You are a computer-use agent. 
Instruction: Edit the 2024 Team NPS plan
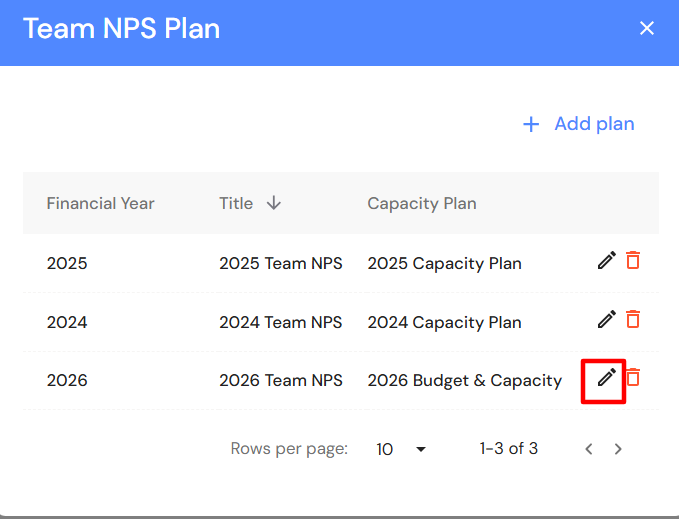(606, 320)
